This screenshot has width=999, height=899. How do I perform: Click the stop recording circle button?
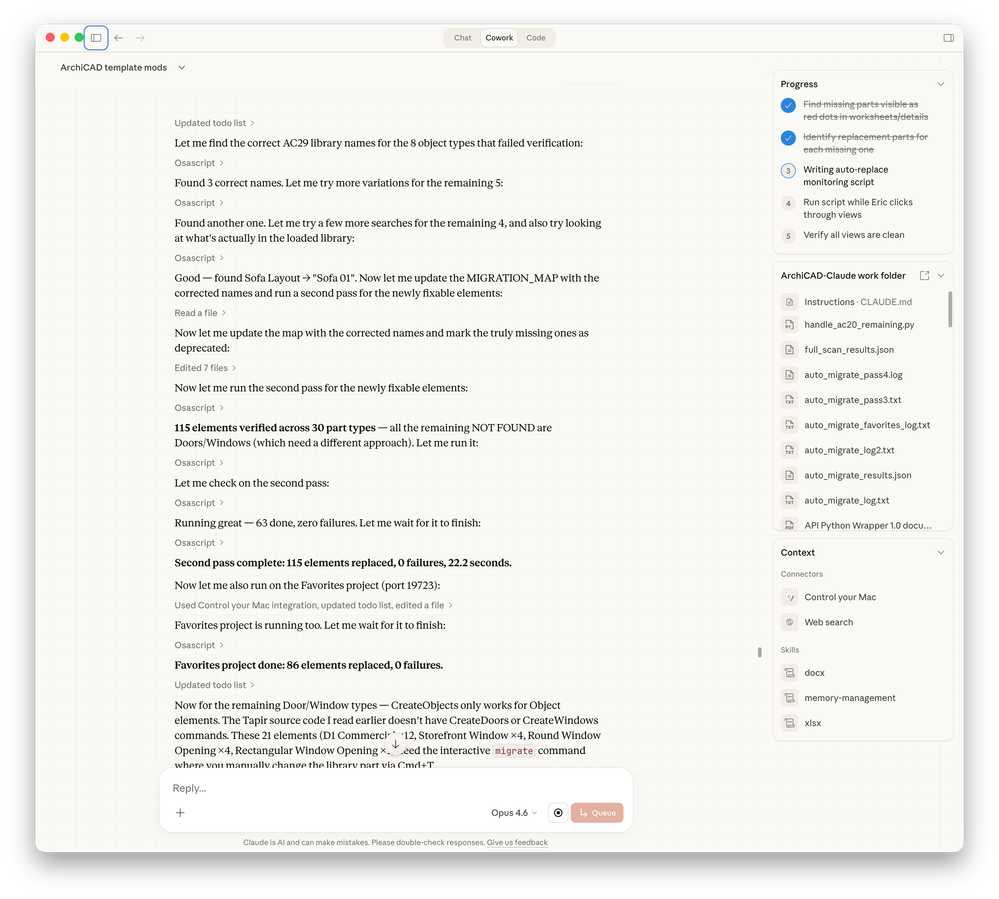coord(558,812)
